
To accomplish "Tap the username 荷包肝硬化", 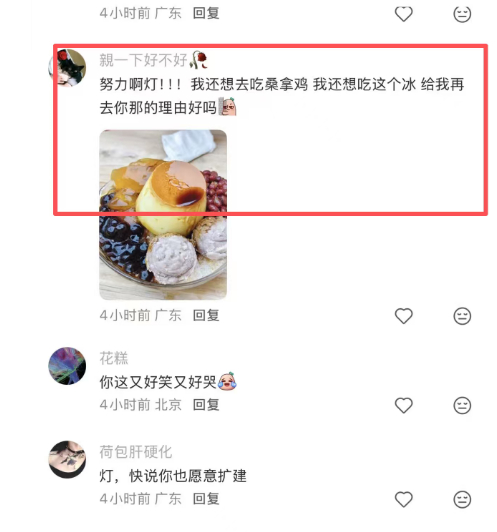I will pos(136,452).
